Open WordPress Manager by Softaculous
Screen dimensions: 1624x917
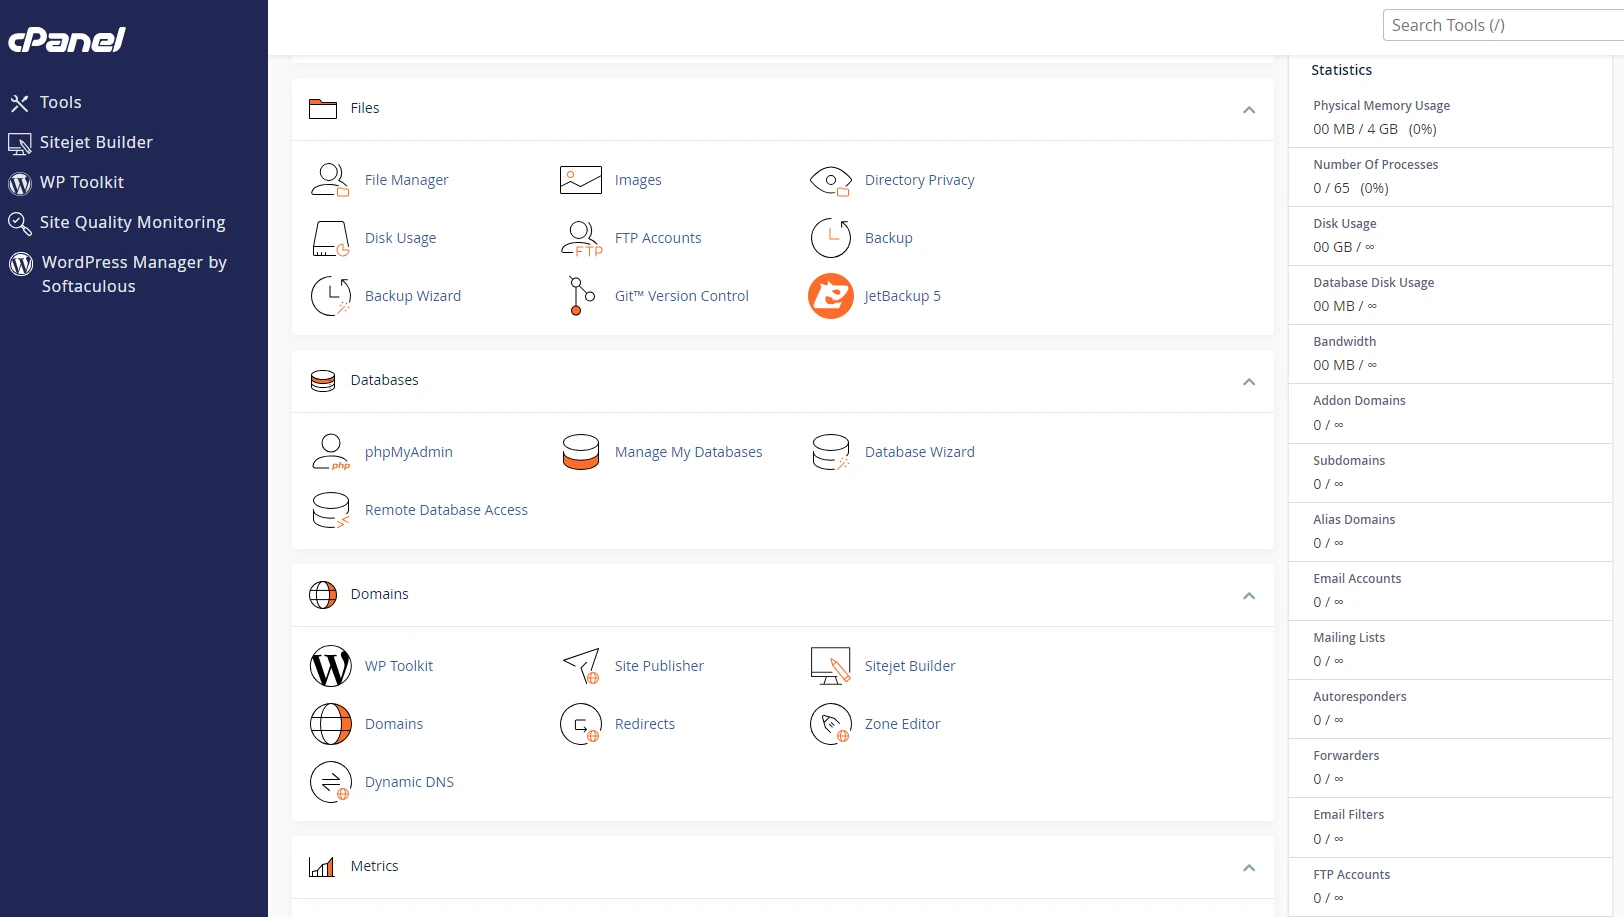[134, 274]
